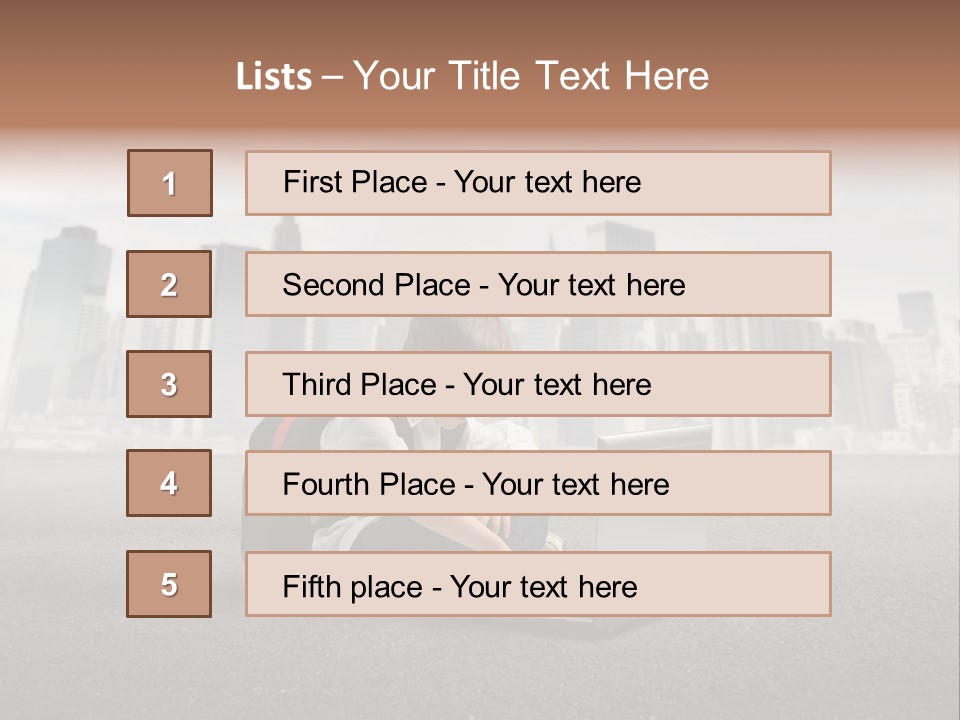Viewport: 960px width, 720px height.
Task: Select the 'Third Place' text box
Action: pyautogui.click(x=538, y=384)
